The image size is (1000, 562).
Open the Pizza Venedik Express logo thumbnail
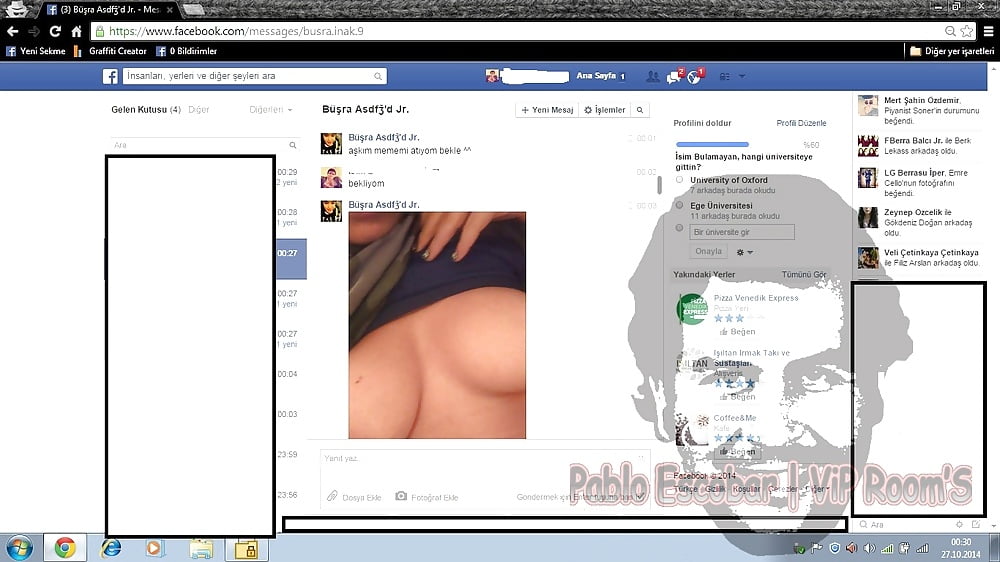click(x=692, y=309)
